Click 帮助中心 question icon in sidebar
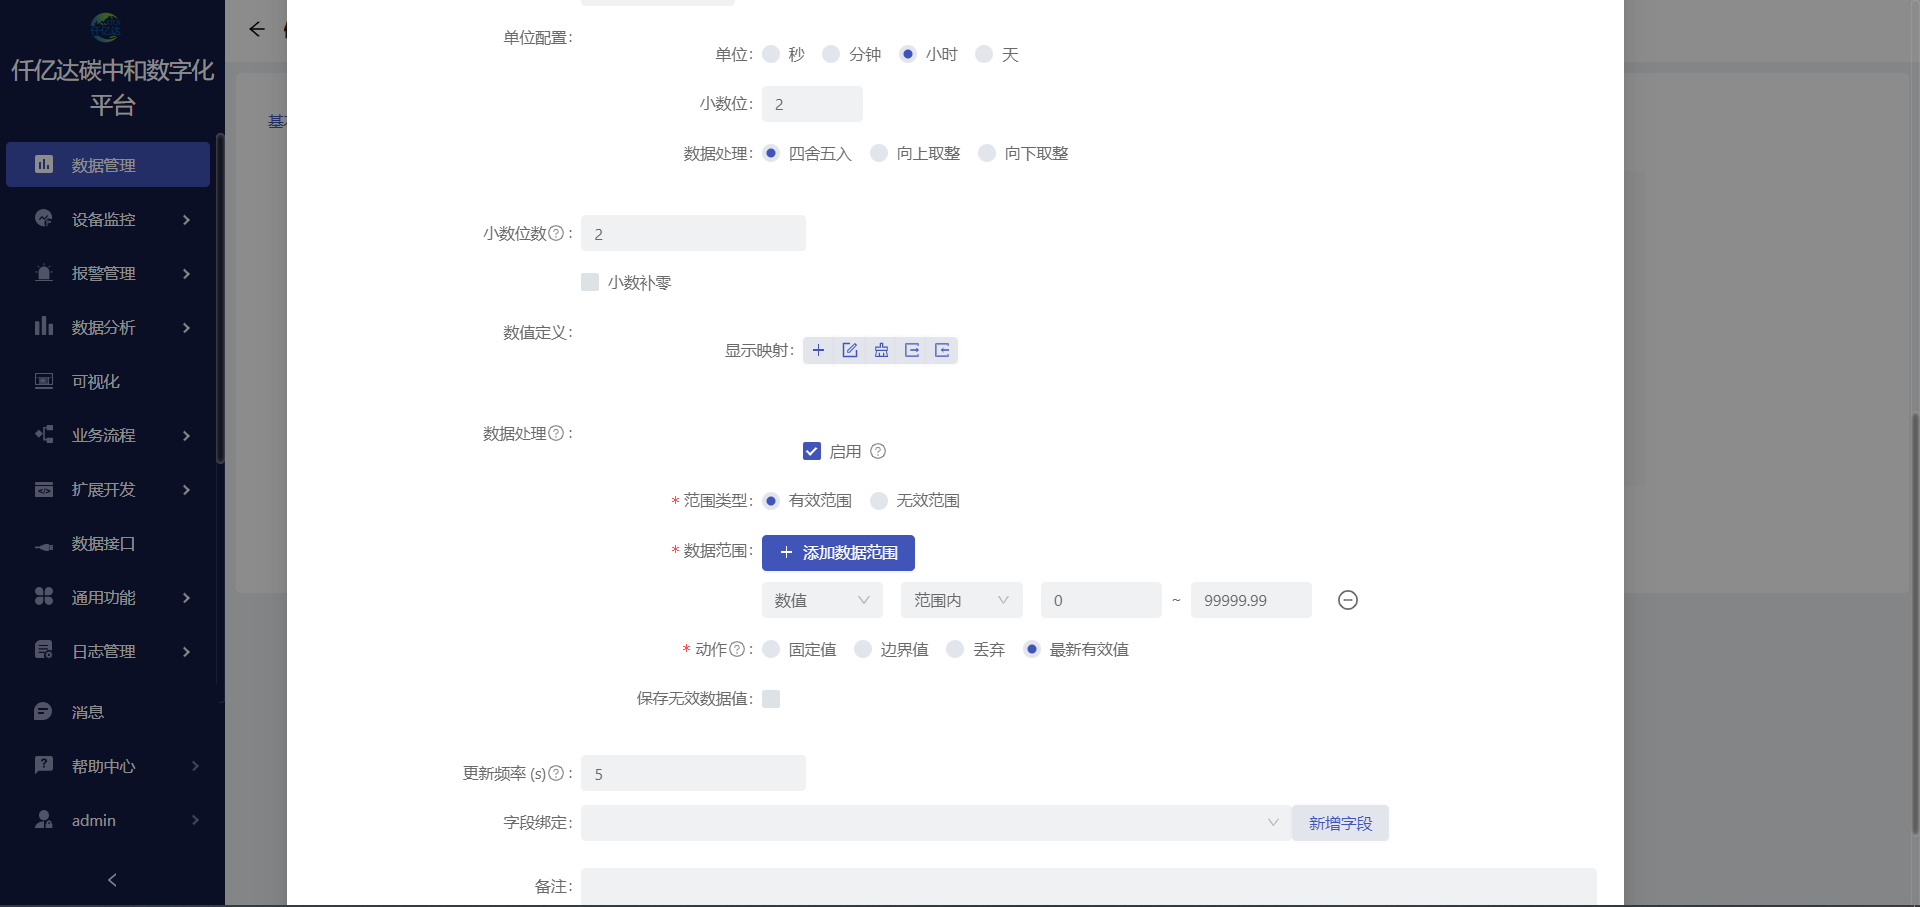 [44, 765]
